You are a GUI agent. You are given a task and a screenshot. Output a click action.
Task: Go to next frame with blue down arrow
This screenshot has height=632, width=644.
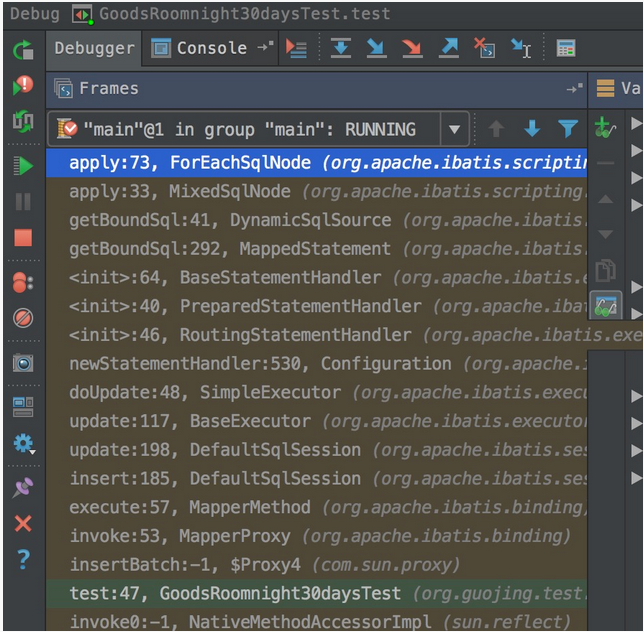click(532, 129)
